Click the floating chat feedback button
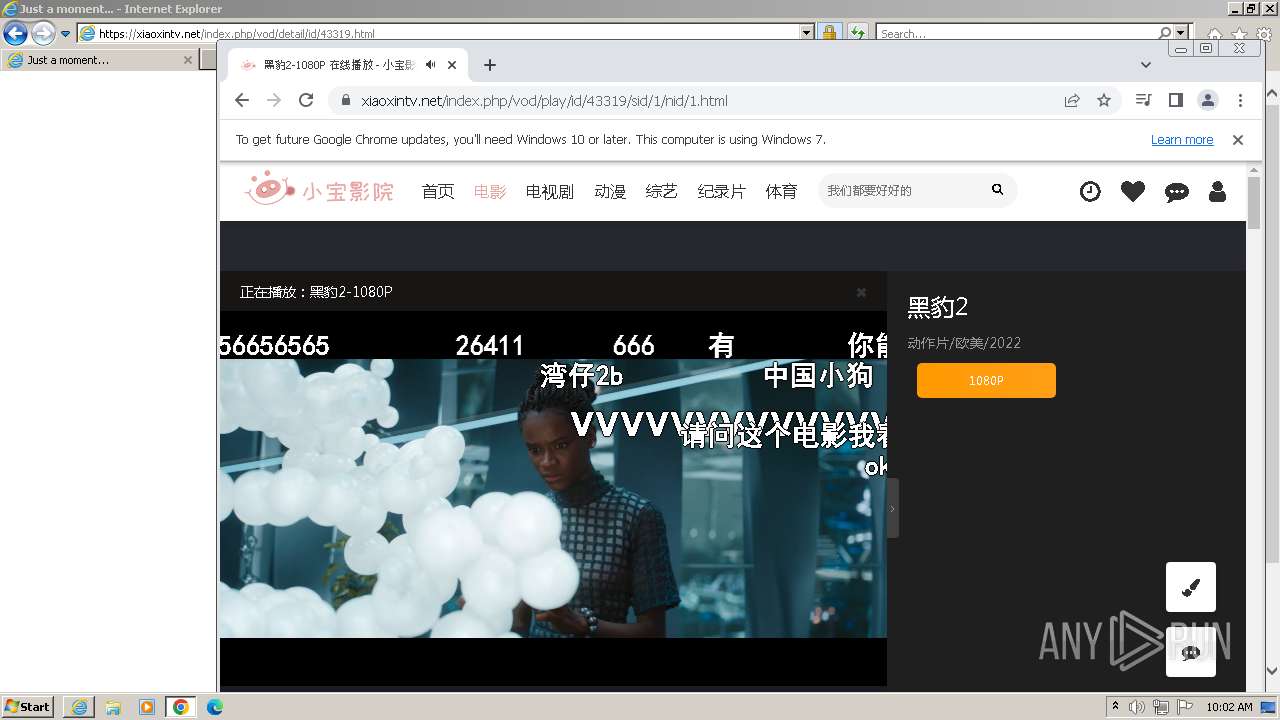 pos(1191,652)
